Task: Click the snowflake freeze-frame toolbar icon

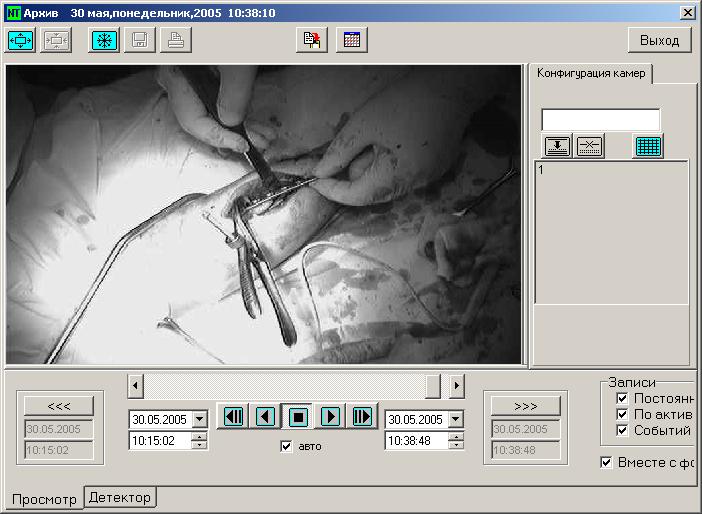Action: click(x=103, y=40)
